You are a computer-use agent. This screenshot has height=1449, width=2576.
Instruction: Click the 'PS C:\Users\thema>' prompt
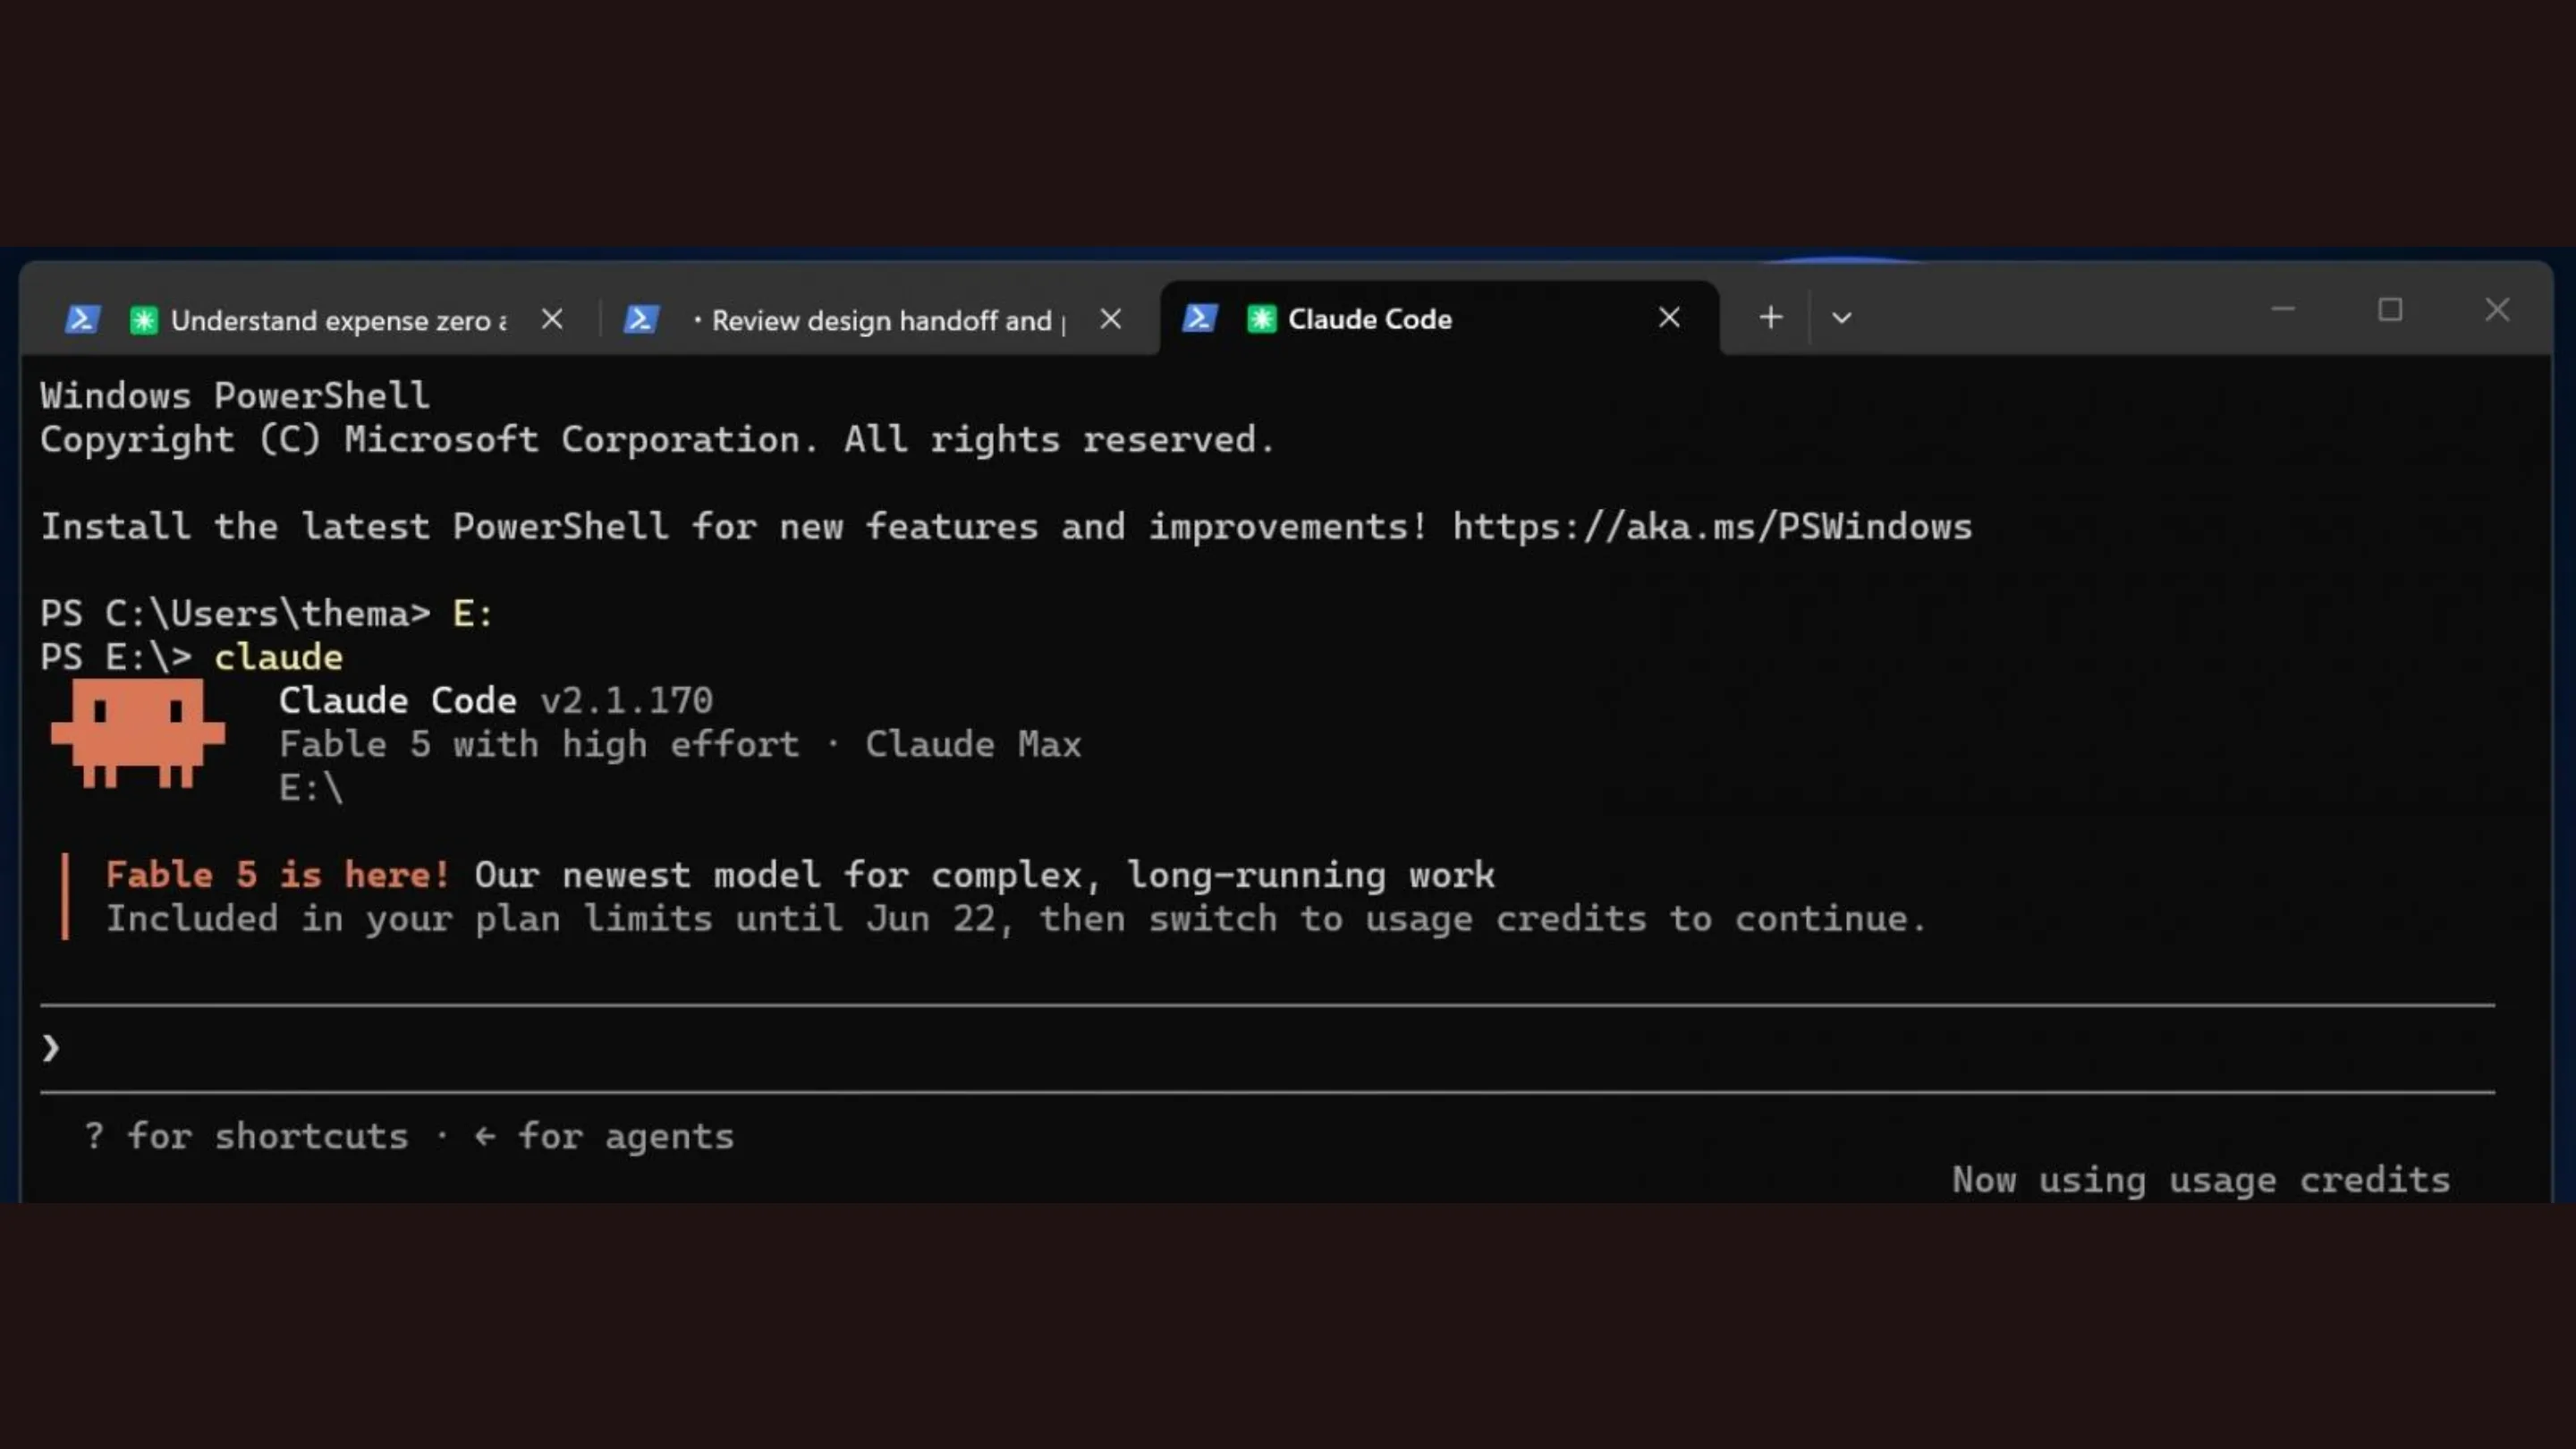235,613
